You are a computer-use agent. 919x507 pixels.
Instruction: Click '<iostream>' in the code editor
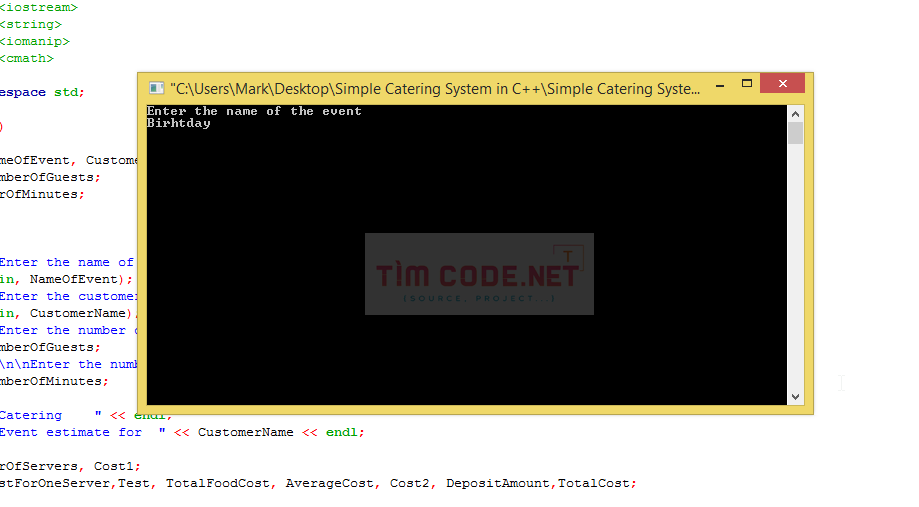38,8
